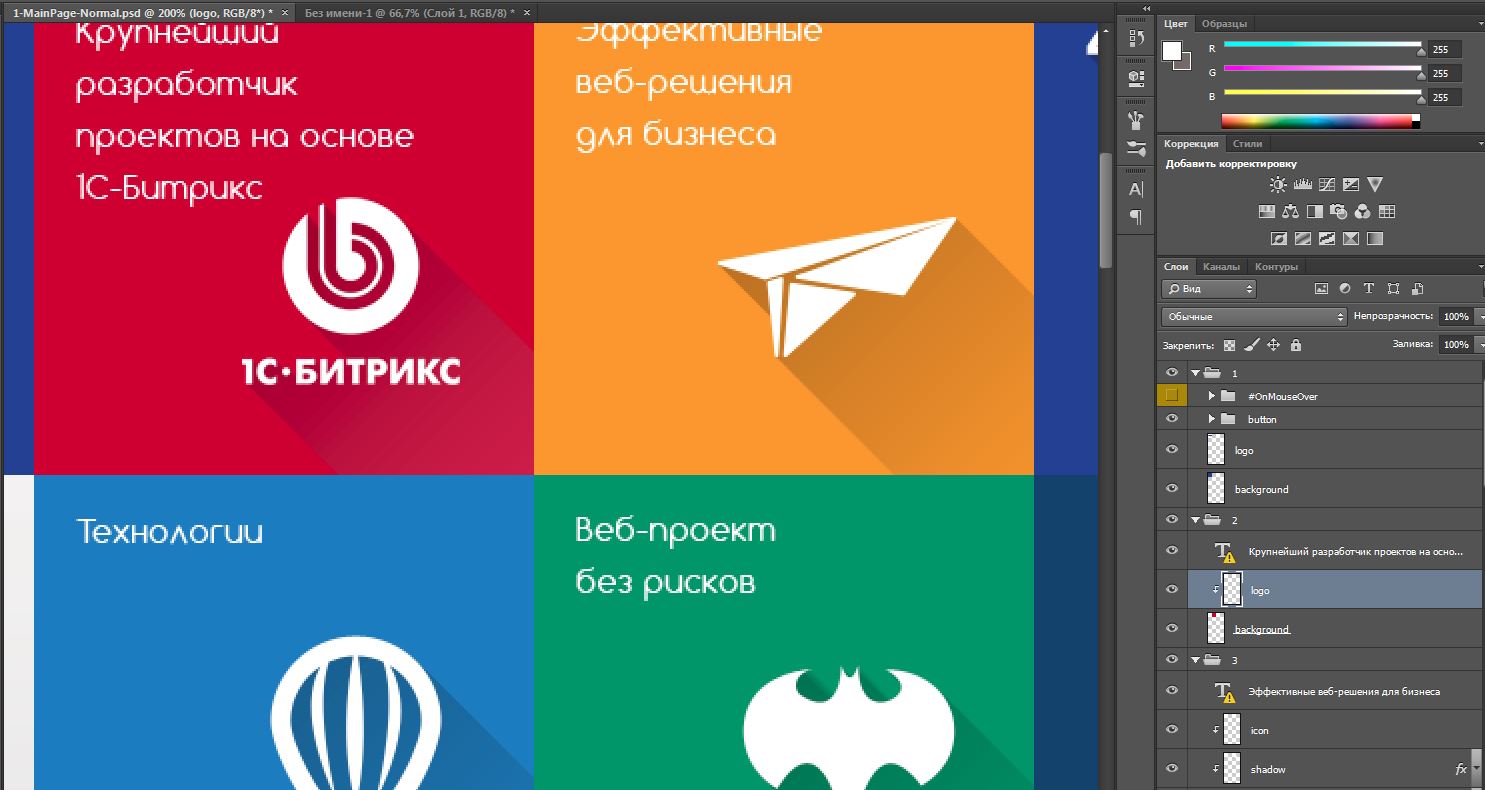This screenshot has width=1485, height=790.
Task: Switch to the Образцы tab
Action: pos(1224,24)
